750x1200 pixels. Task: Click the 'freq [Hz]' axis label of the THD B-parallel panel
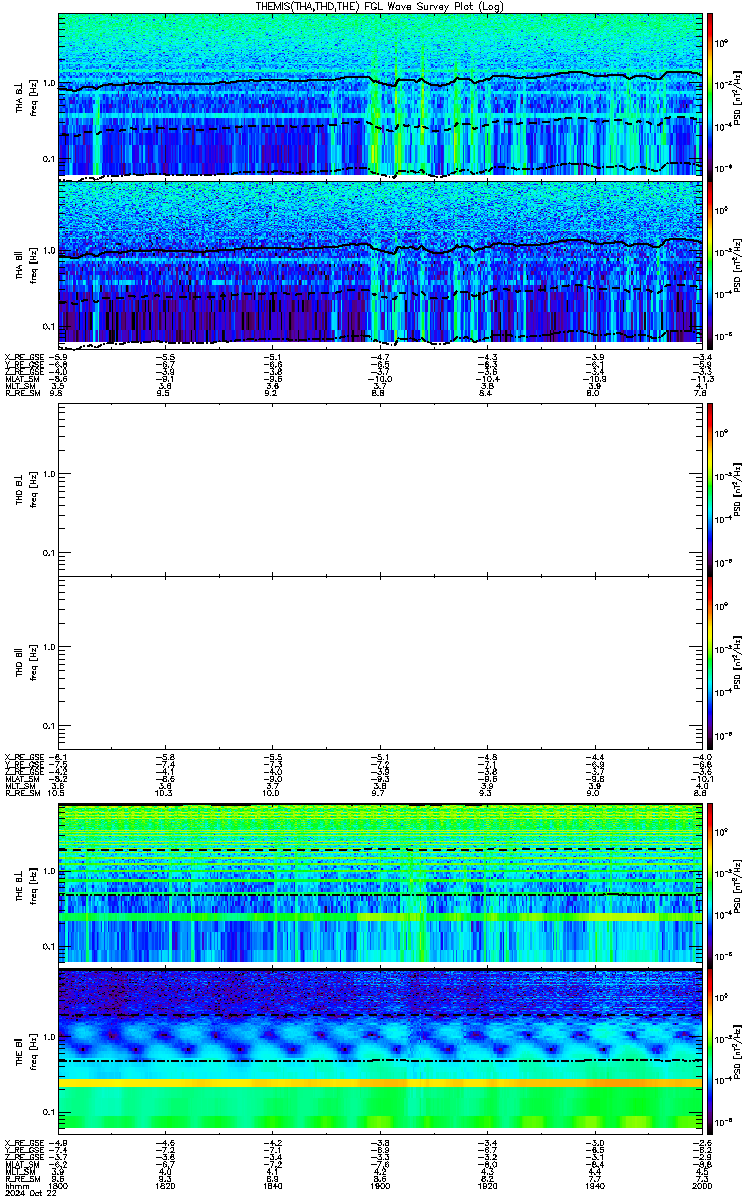(x=33, y=662)
